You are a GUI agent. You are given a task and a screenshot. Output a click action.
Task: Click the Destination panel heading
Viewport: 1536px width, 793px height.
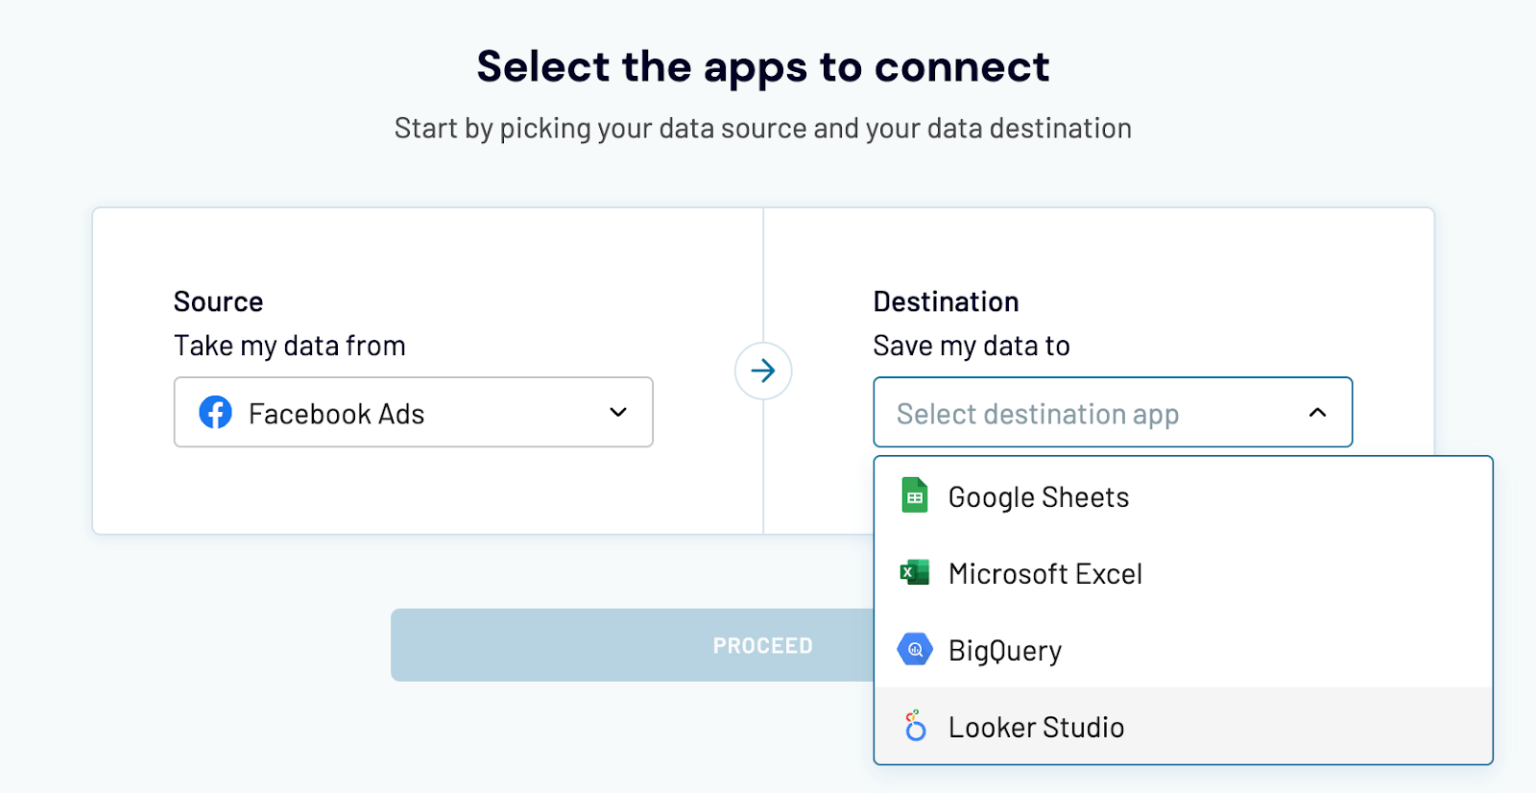coord(945,301)
